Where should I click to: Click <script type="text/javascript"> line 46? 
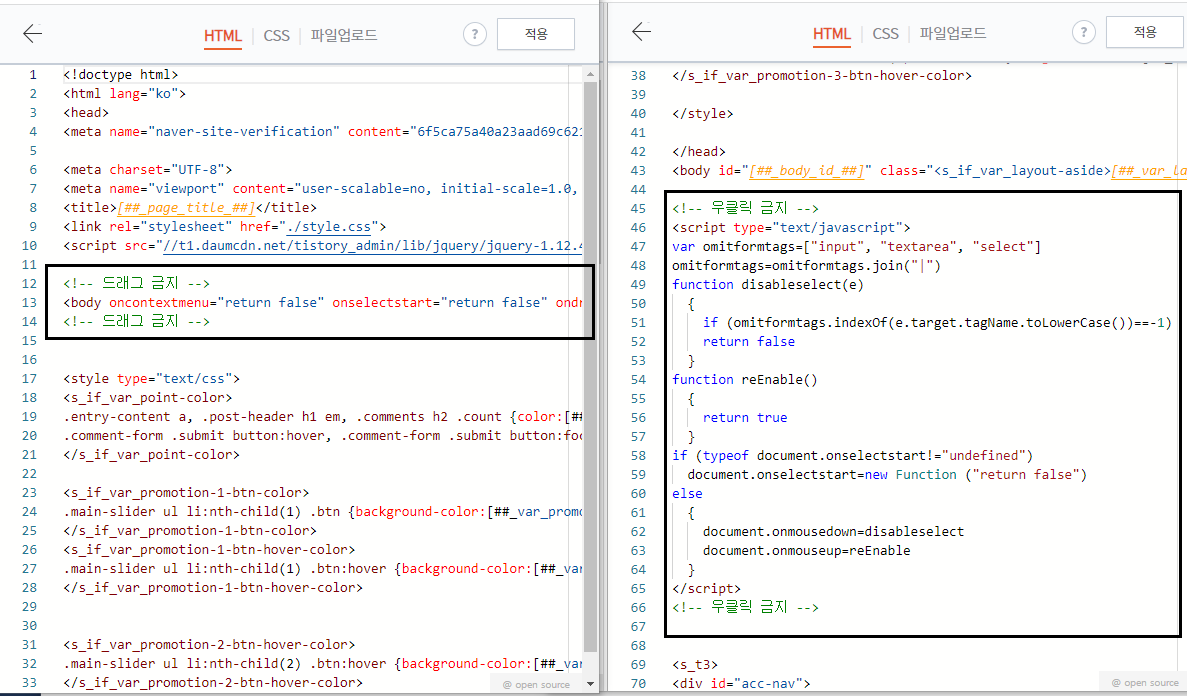click(791, 227)
